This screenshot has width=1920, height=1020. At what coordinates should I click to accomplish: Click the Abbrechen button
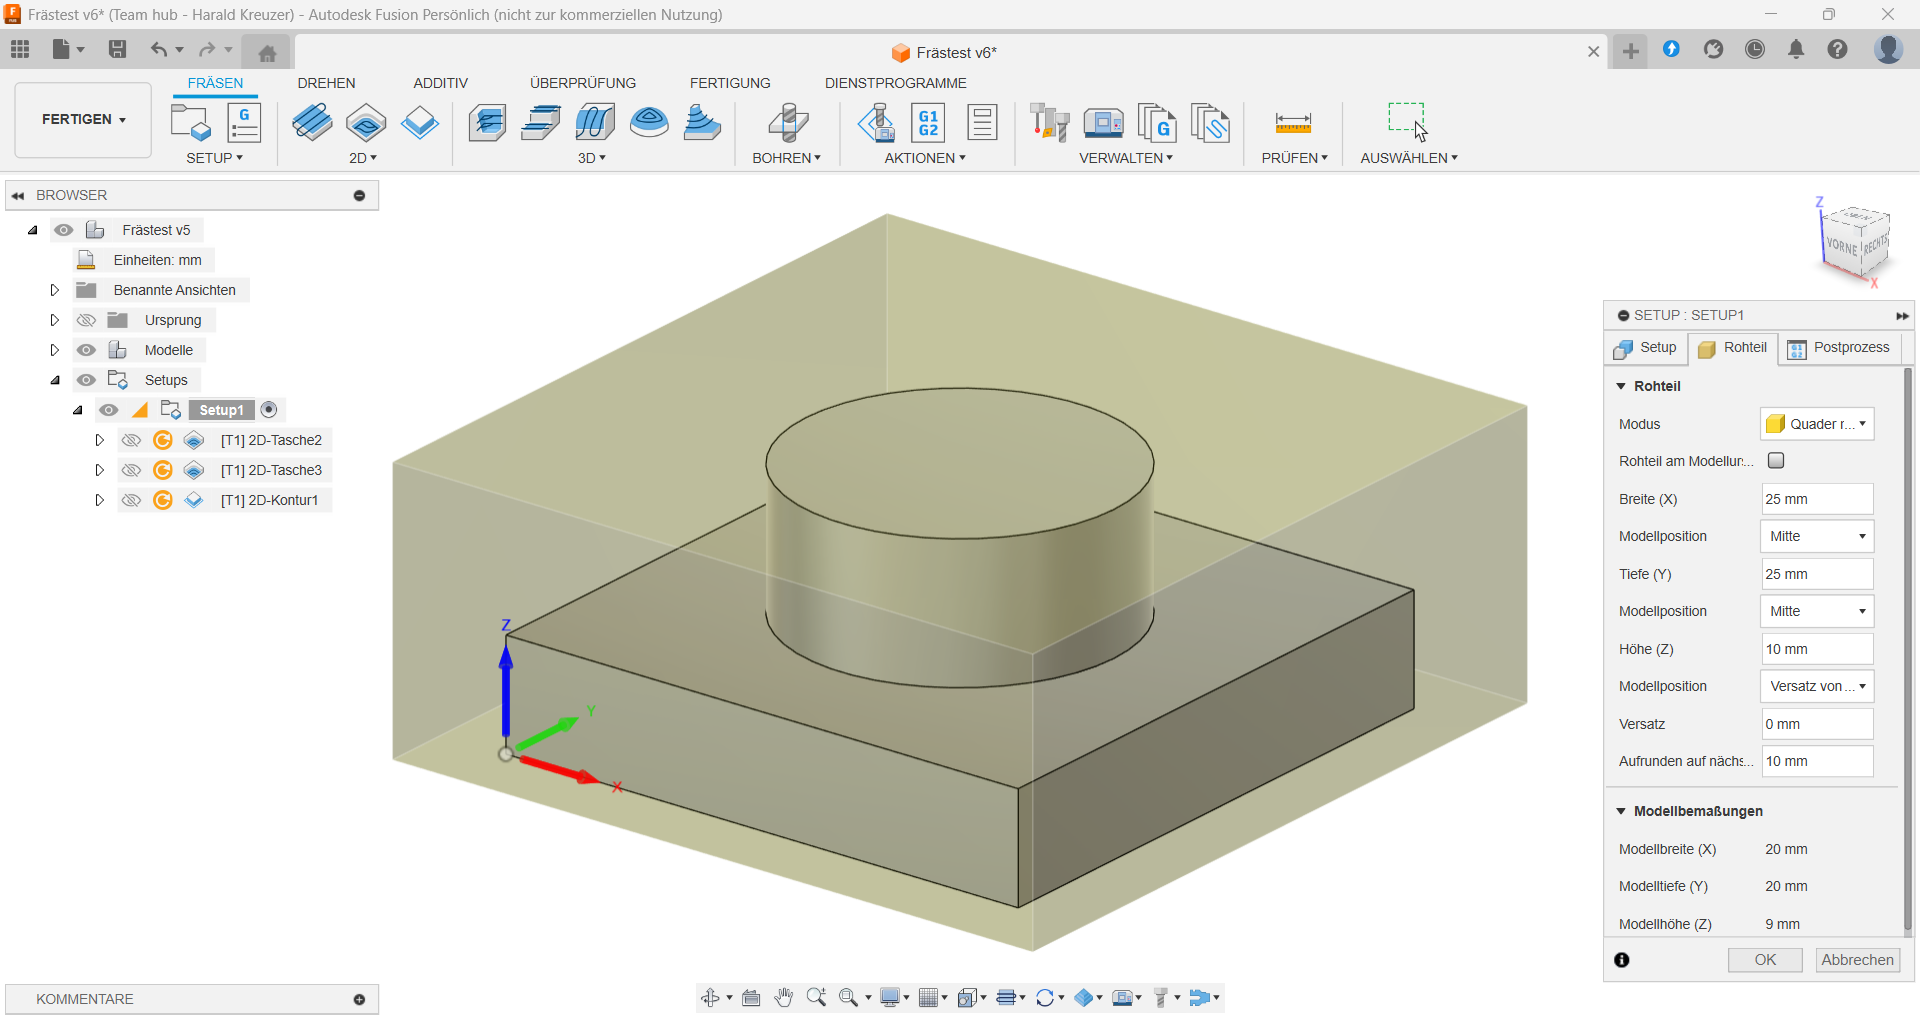(x=1857, y=960)
